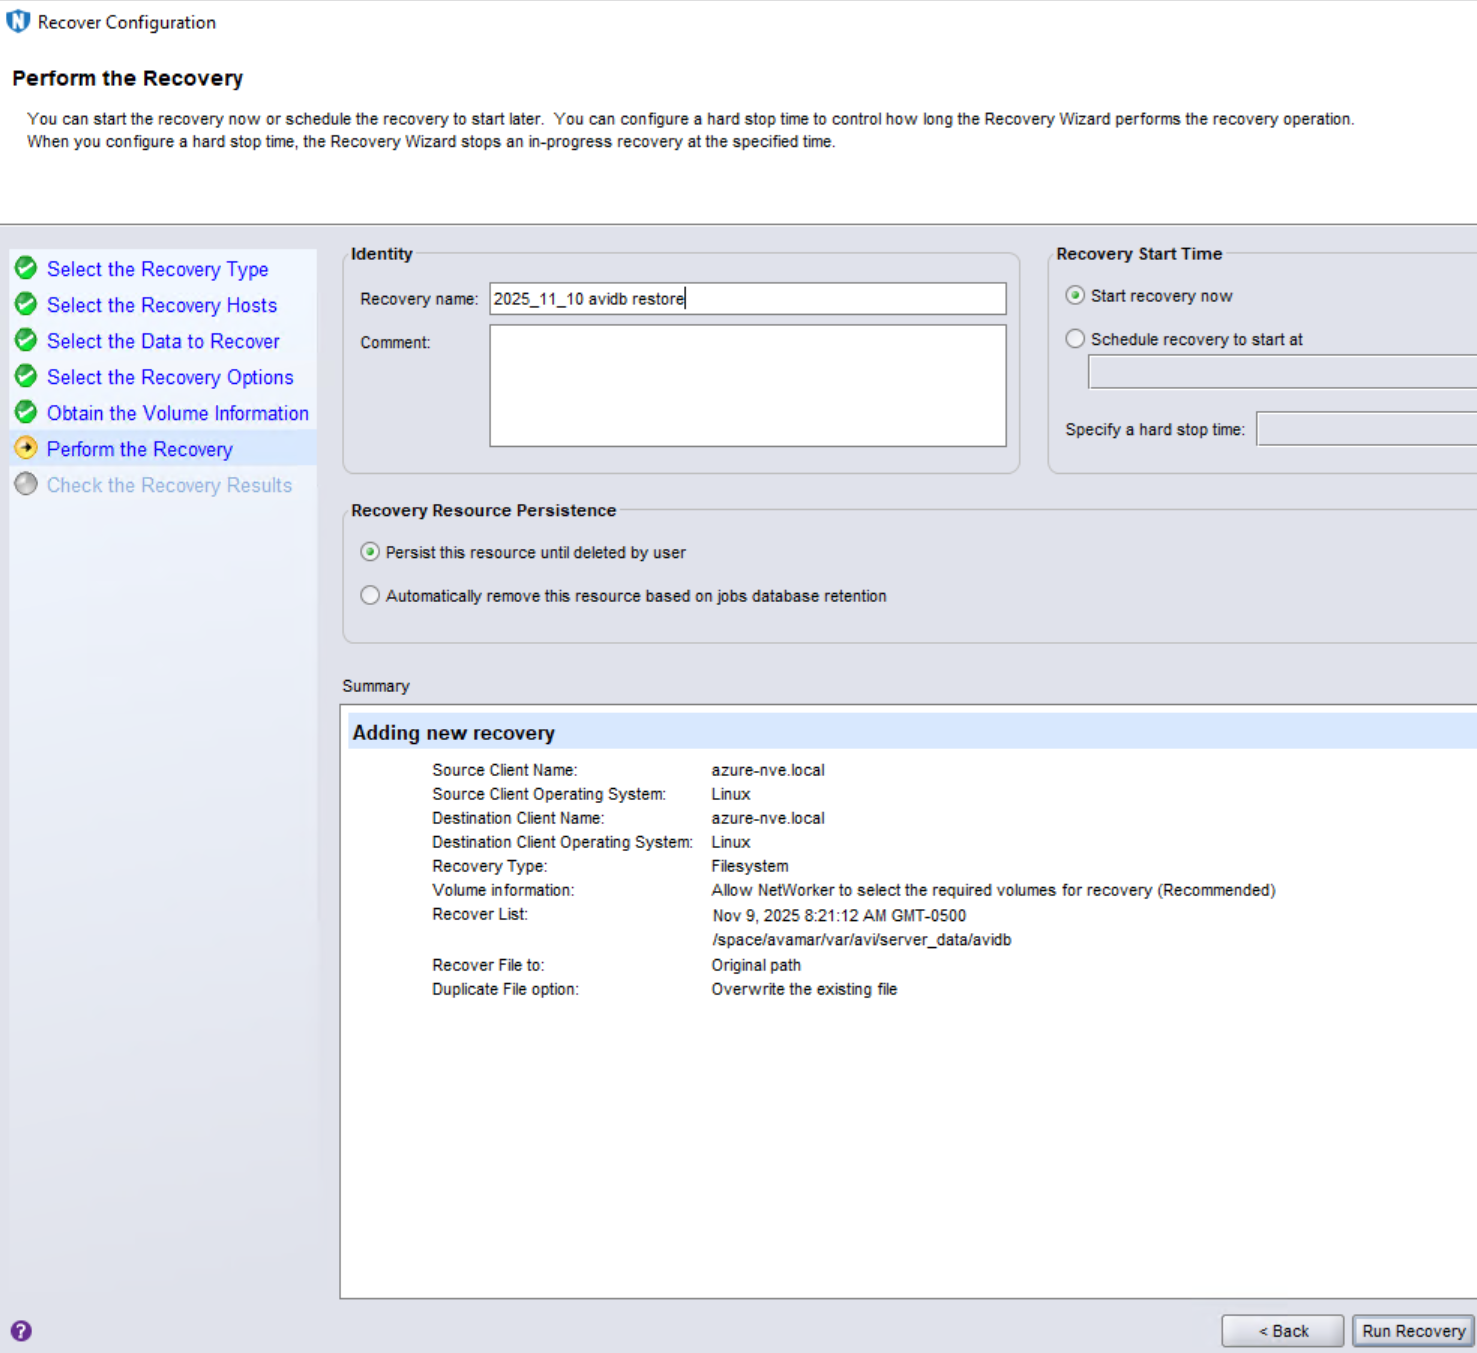Go to Select the Data to Recover step
Viewport: 1477px width, 1353px height.
pyautogui.click(x=163, y=341)
